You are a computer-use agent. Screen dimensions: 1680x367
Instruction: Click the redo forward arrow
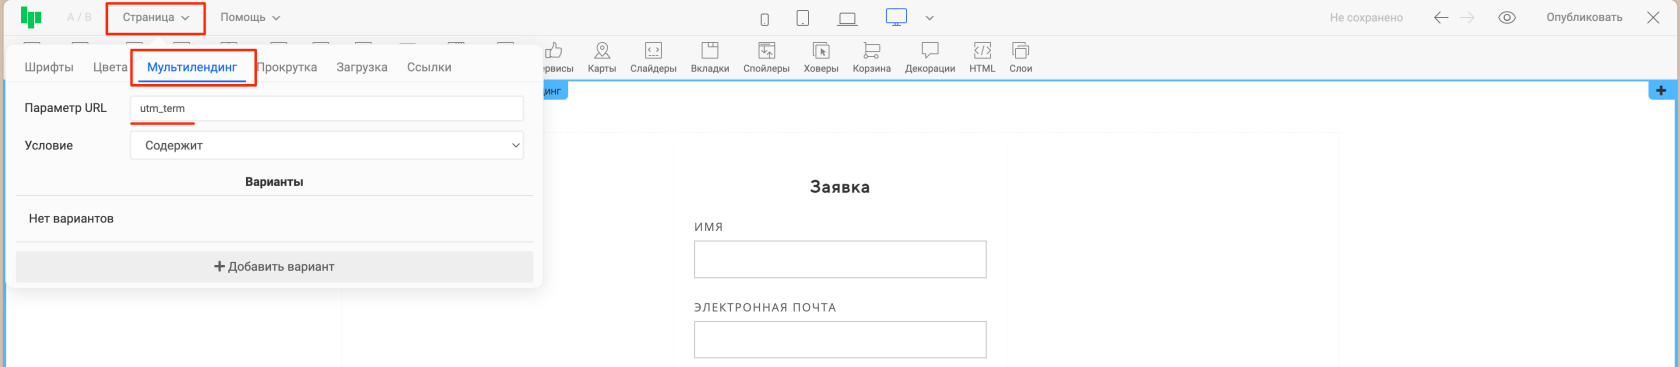point(1467,18)
